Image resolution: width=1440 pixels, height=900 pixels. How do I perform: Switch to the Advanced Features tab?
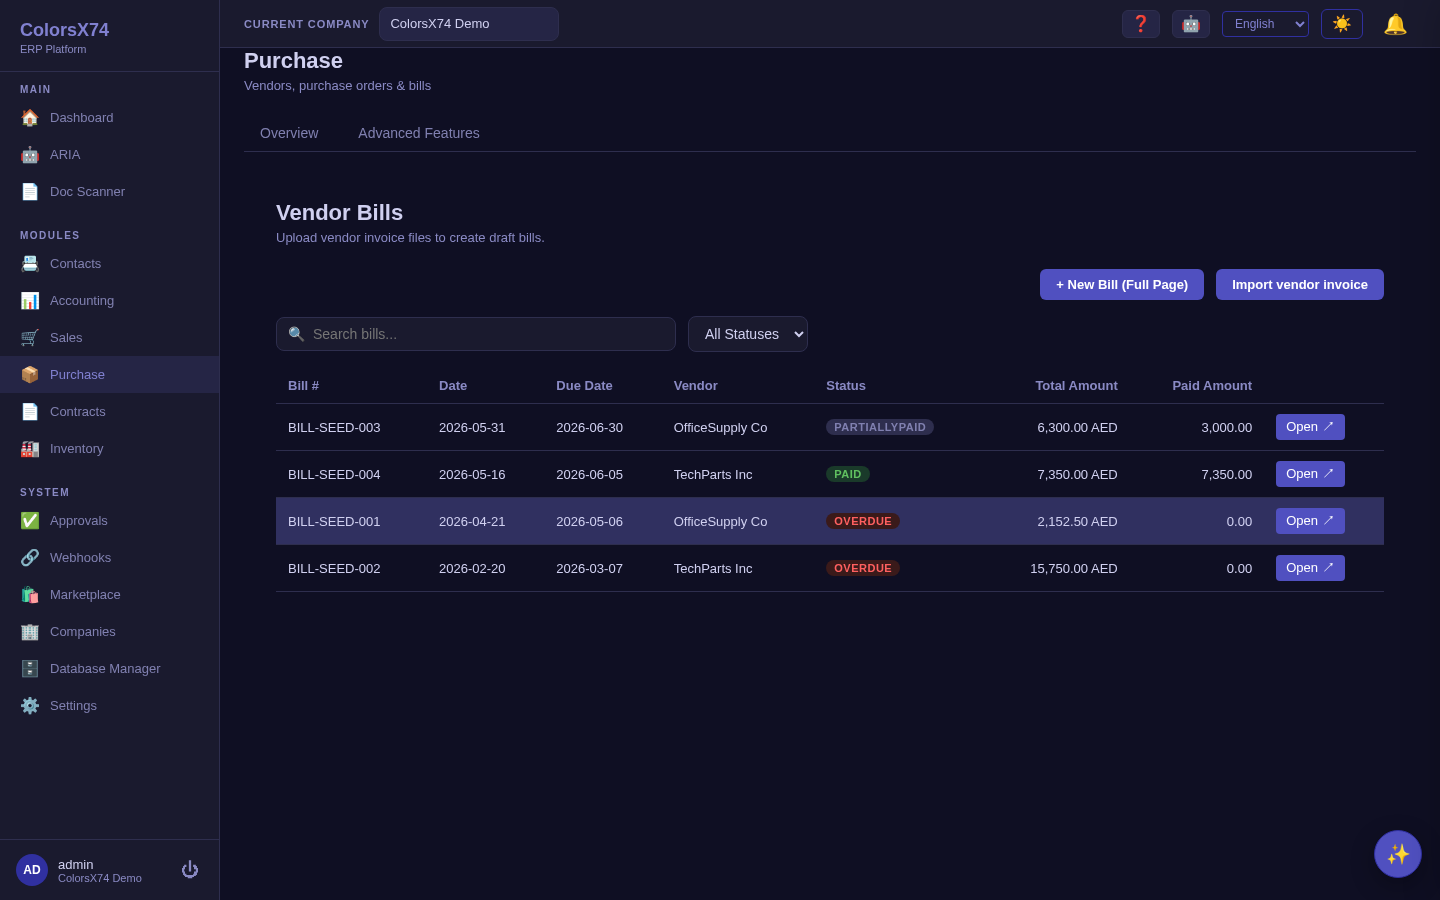[x=419, y=133]
